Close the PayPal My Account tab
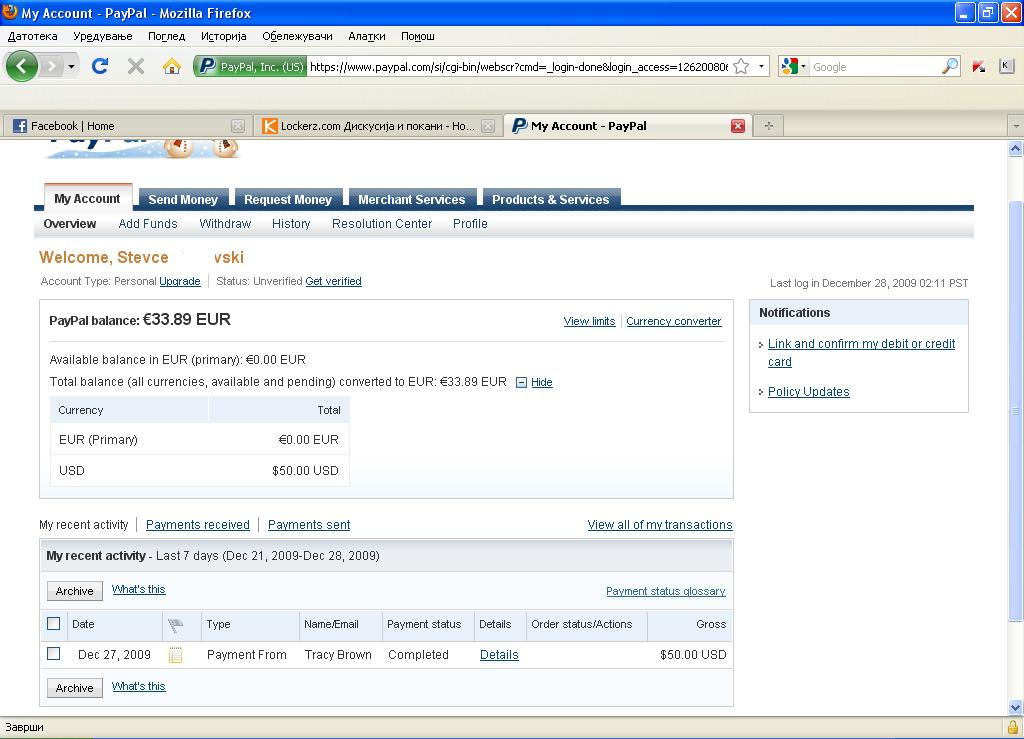The width and height of the screenshot is (1024, 739). click(x=738, y=126)
